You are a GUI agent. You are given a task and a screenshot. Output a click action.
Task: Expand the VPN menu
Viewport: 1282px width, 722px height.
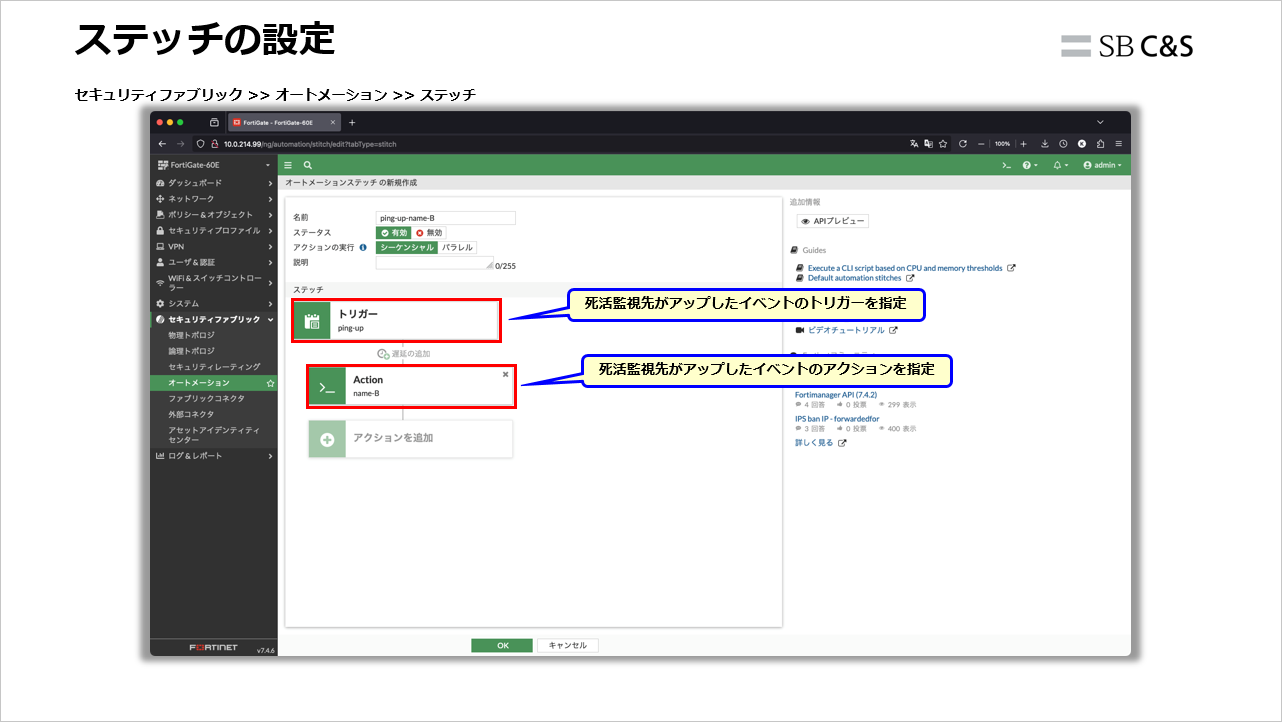coord(213,246)
